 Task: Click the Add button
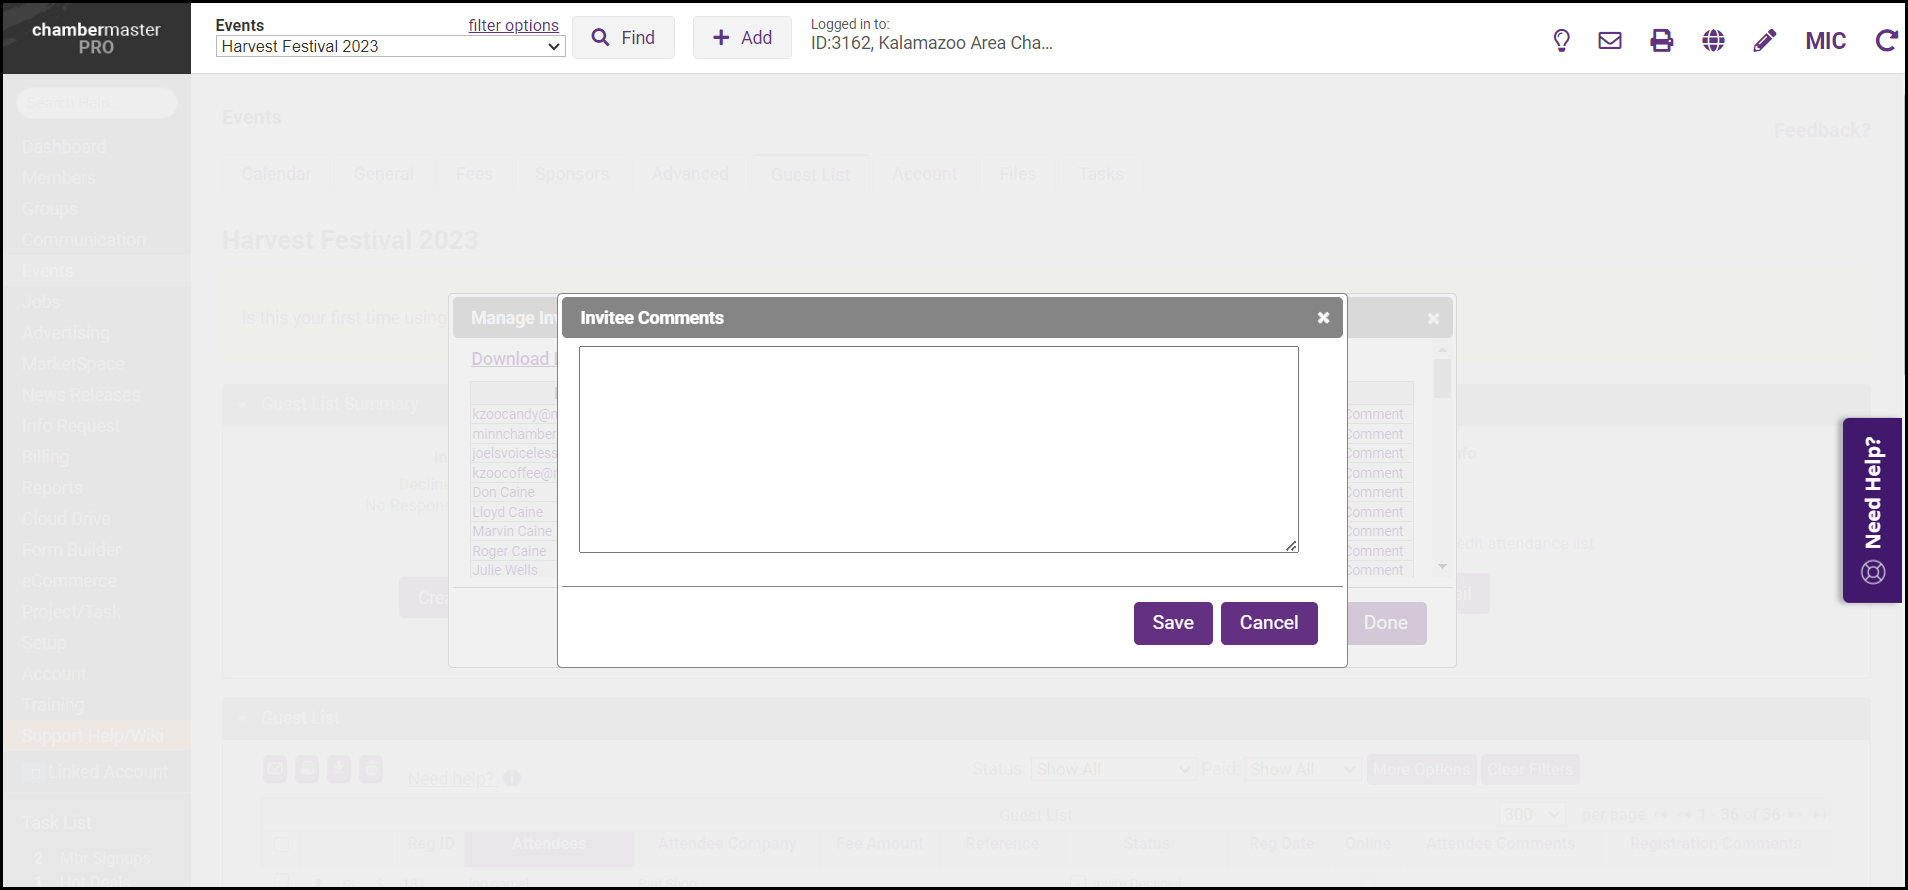point(742,38)
